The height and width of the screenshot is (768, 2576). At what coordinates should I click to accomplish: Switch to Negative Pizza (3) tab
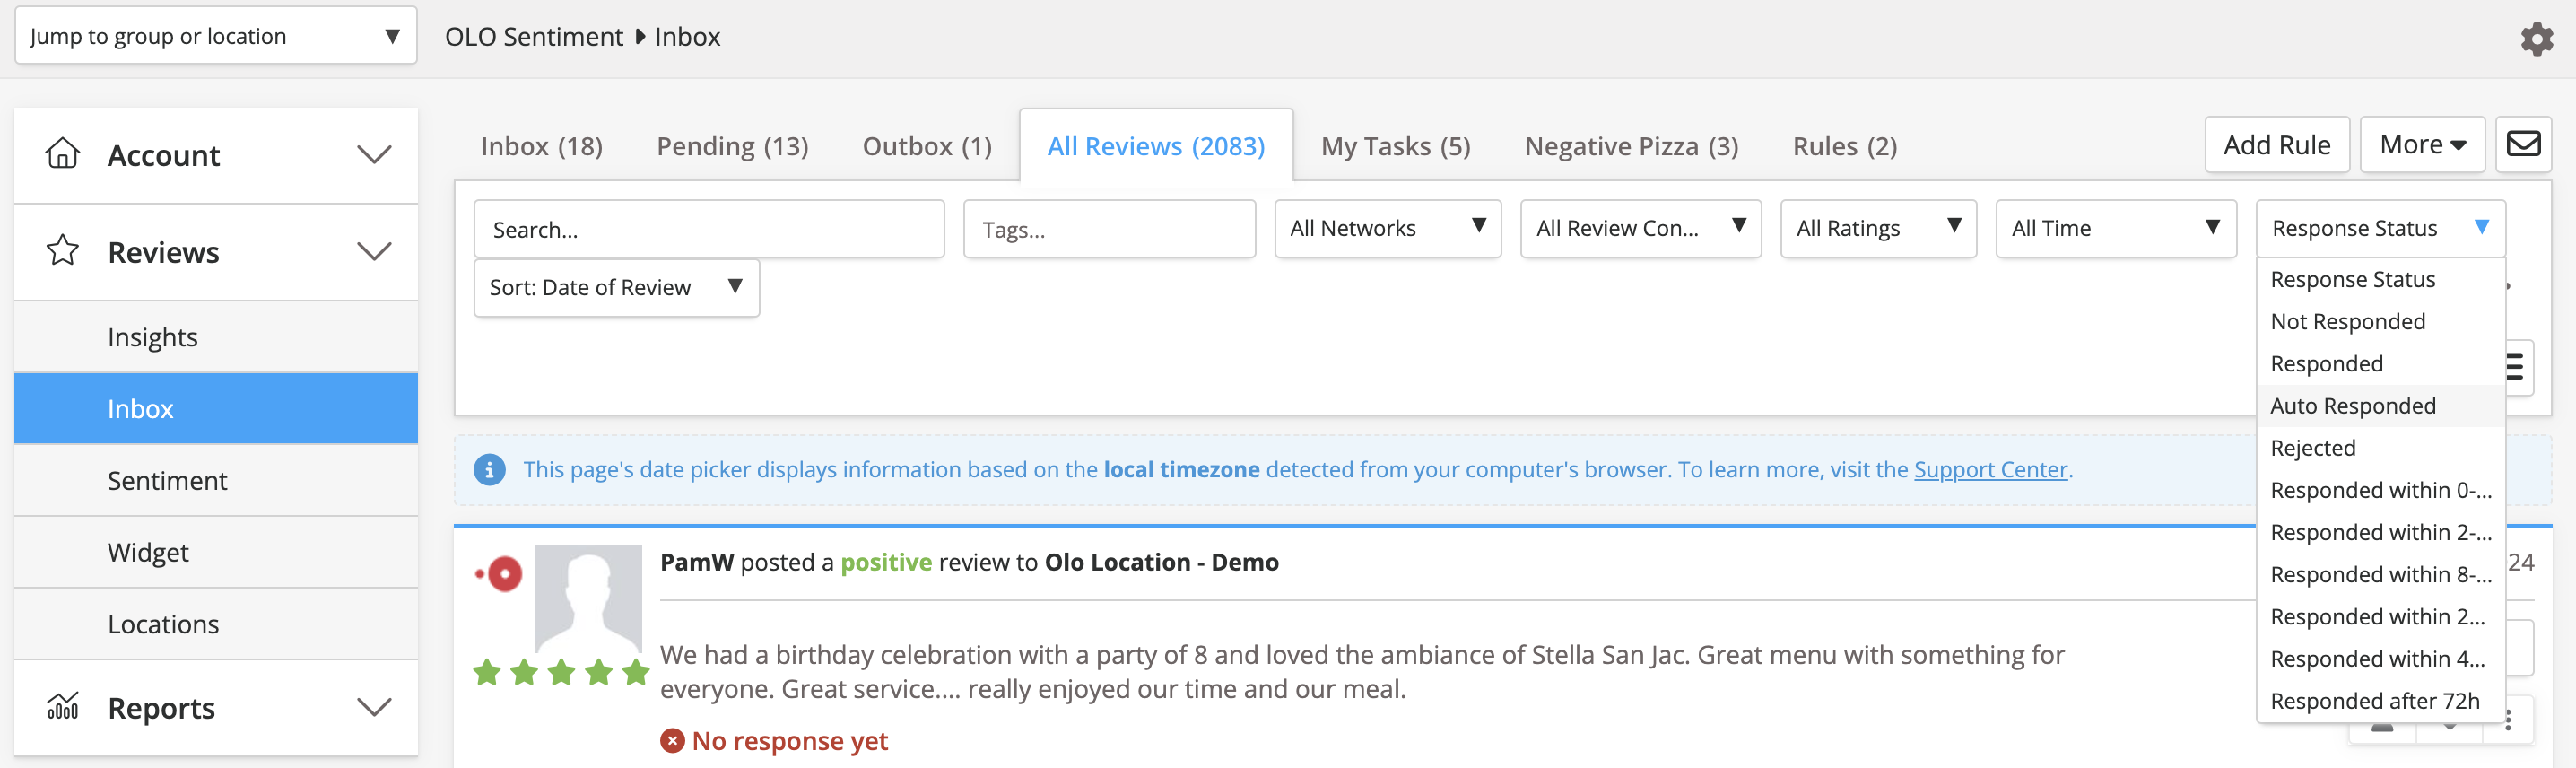point(1631,146)
